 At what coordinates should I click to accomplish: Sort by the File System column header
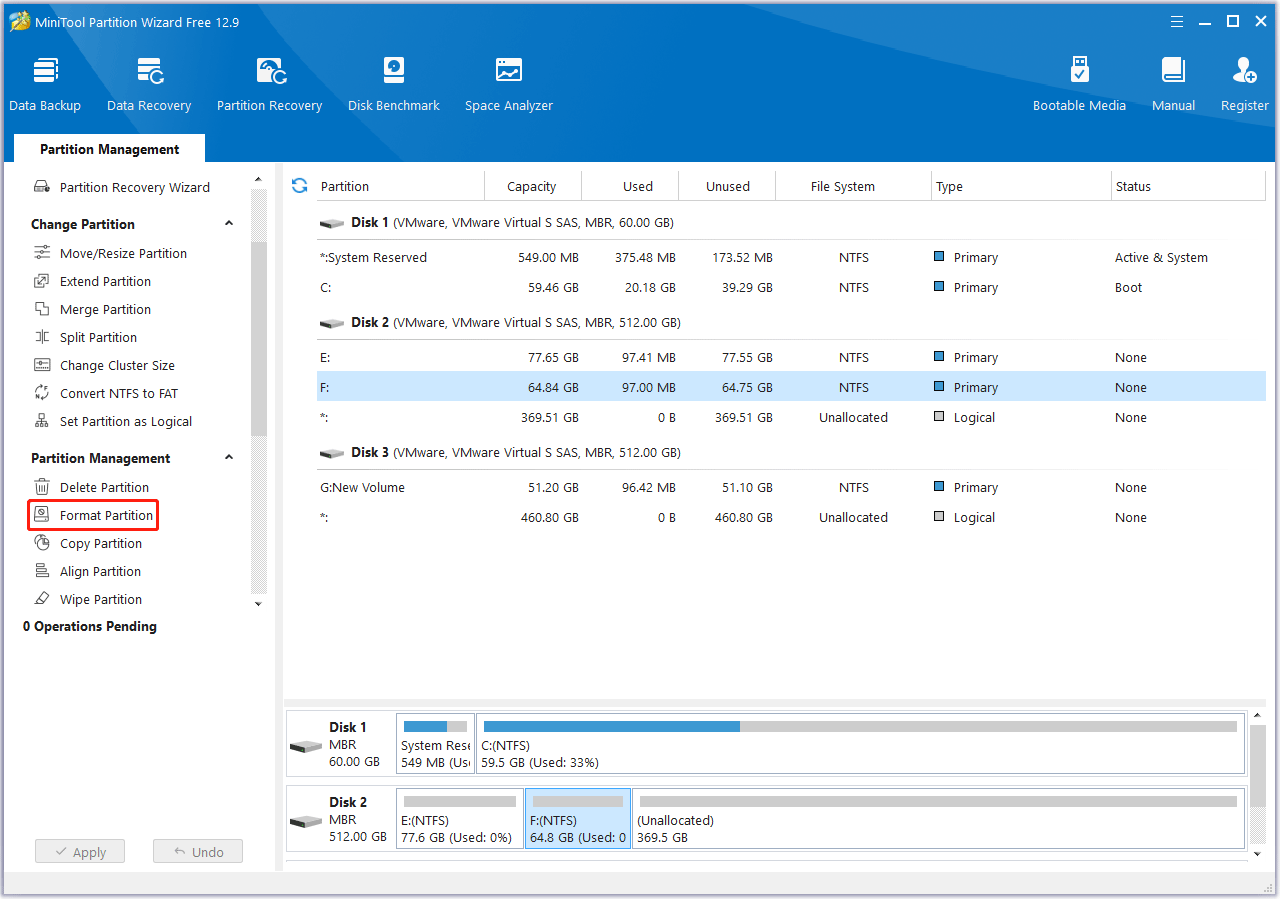click(x=854, y=186)
